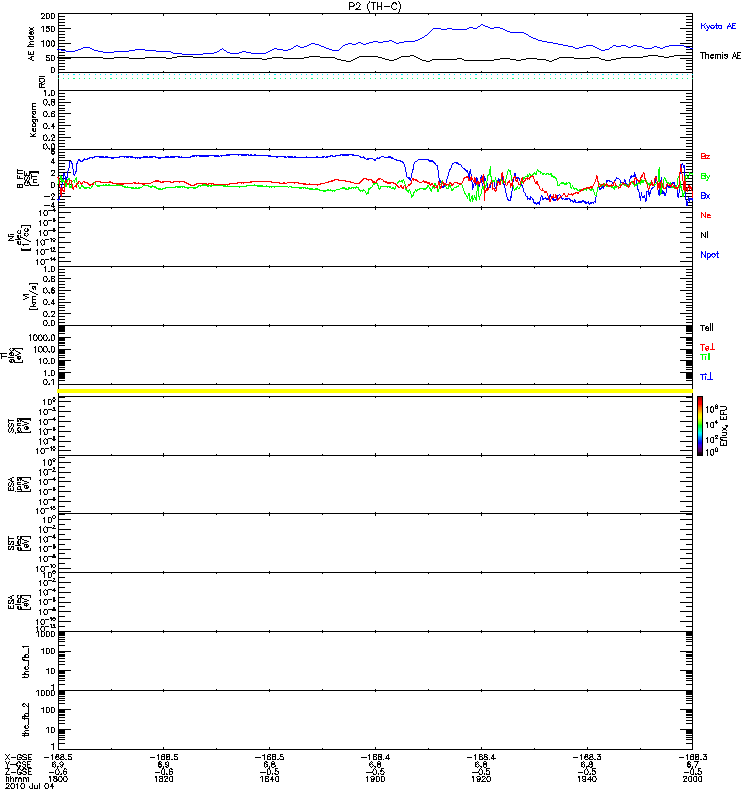Click the plot title "P2 (TH-C)"
The image size is (750, 800).
pos(374,6)
